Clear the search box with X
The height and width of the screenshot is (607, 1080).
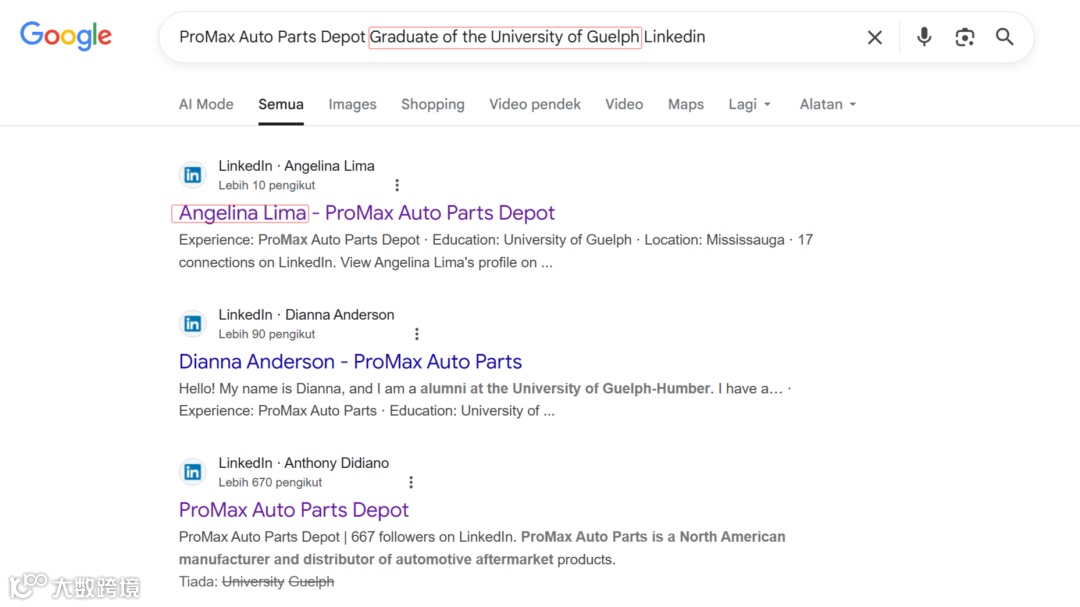[x=874, y=37]
